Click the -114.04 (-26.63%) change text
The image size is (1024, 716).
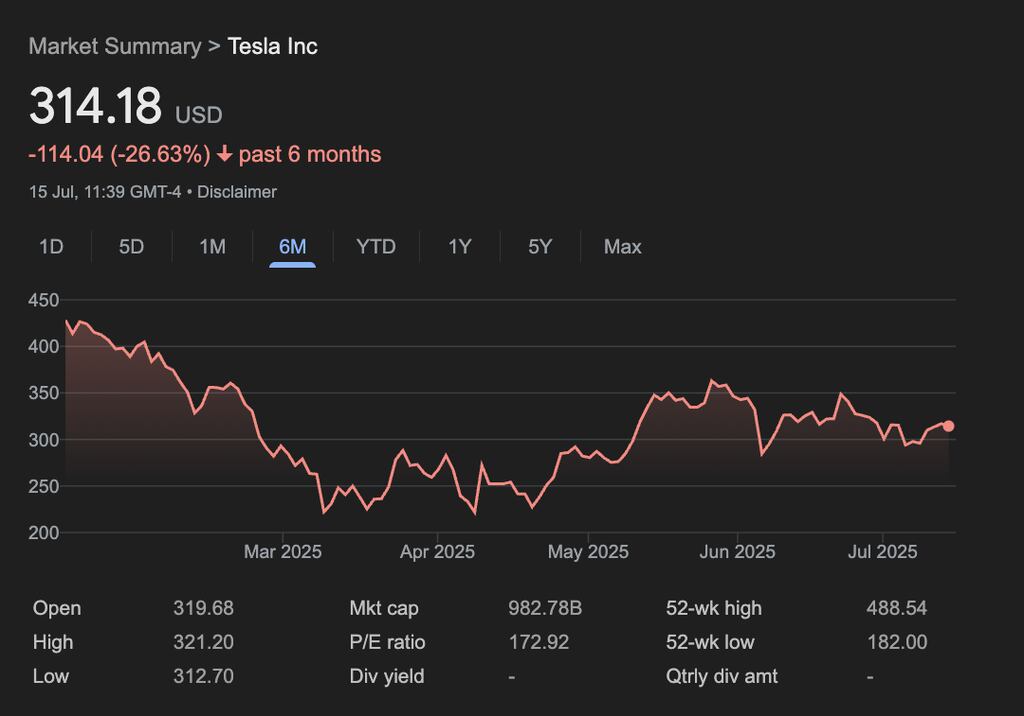[120, 154]
